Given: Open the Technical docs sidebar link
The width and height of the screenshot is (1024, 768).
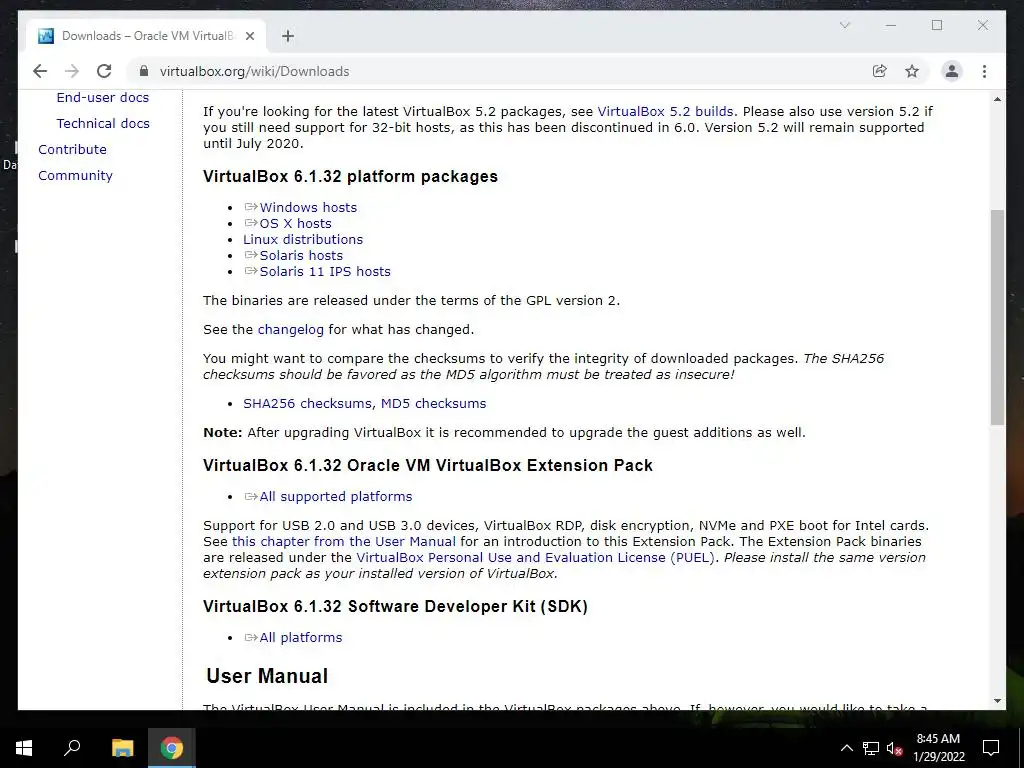Looking at the screenshot, I should pos(103,123).
